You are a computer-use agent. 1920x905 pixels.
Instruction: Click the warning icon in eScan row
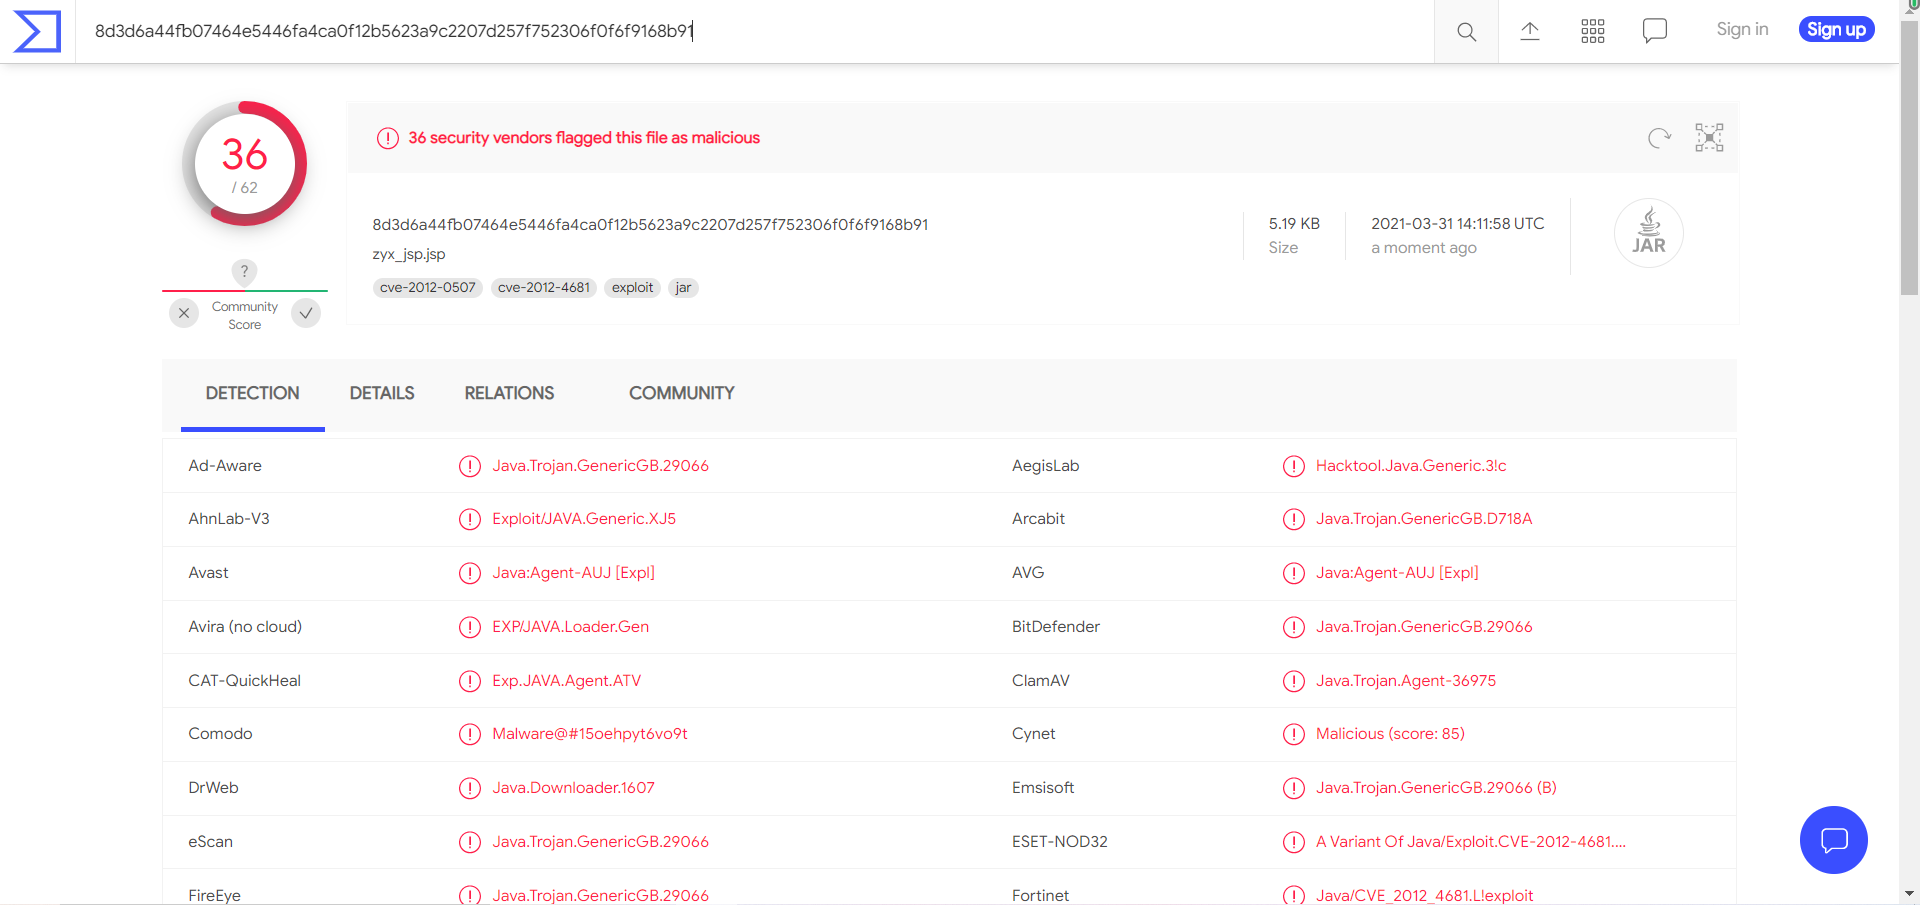(470, 842)
